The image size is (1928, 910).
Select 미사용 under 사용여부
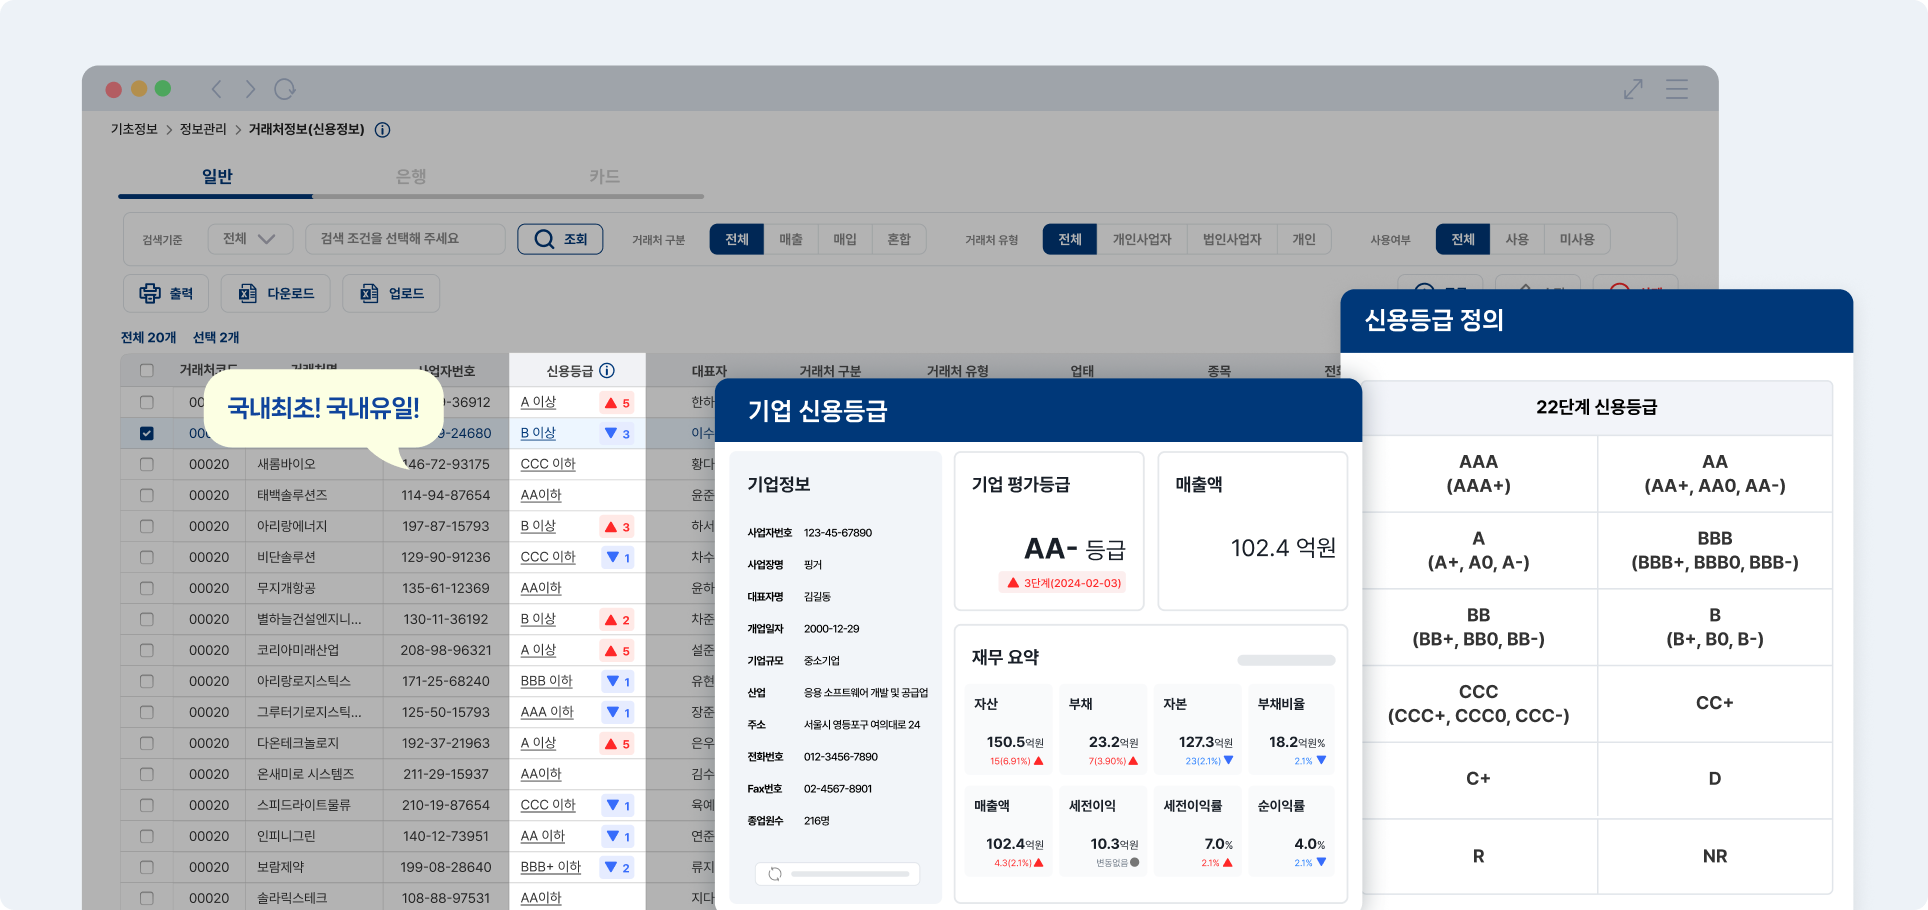click(x=1577, y=239)
